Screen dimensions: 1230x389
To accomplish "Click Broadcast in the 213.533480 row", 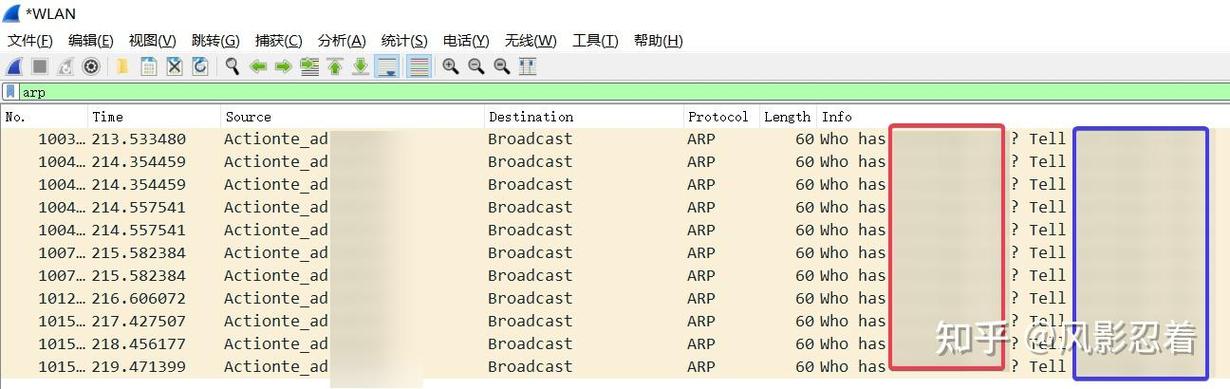I will (530, 139).
